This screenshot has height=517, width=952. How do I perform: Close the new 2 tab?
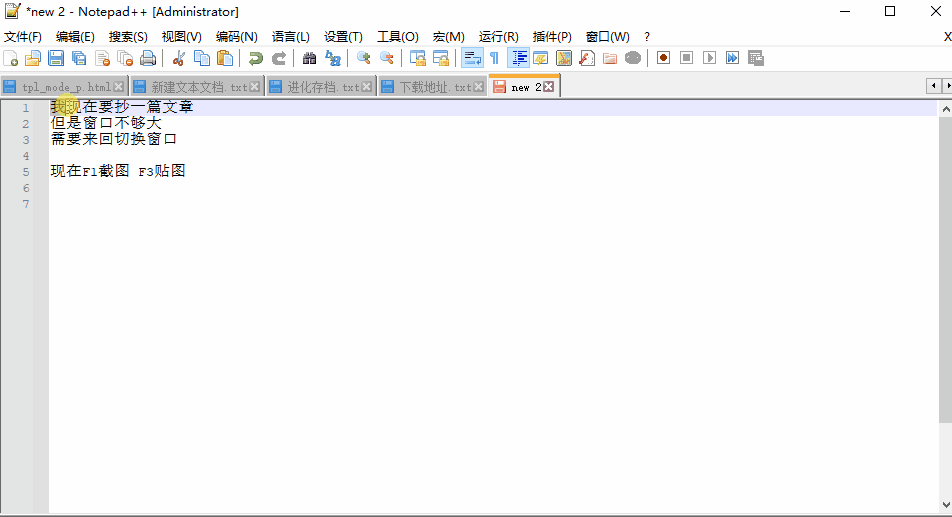coord(548,87)
